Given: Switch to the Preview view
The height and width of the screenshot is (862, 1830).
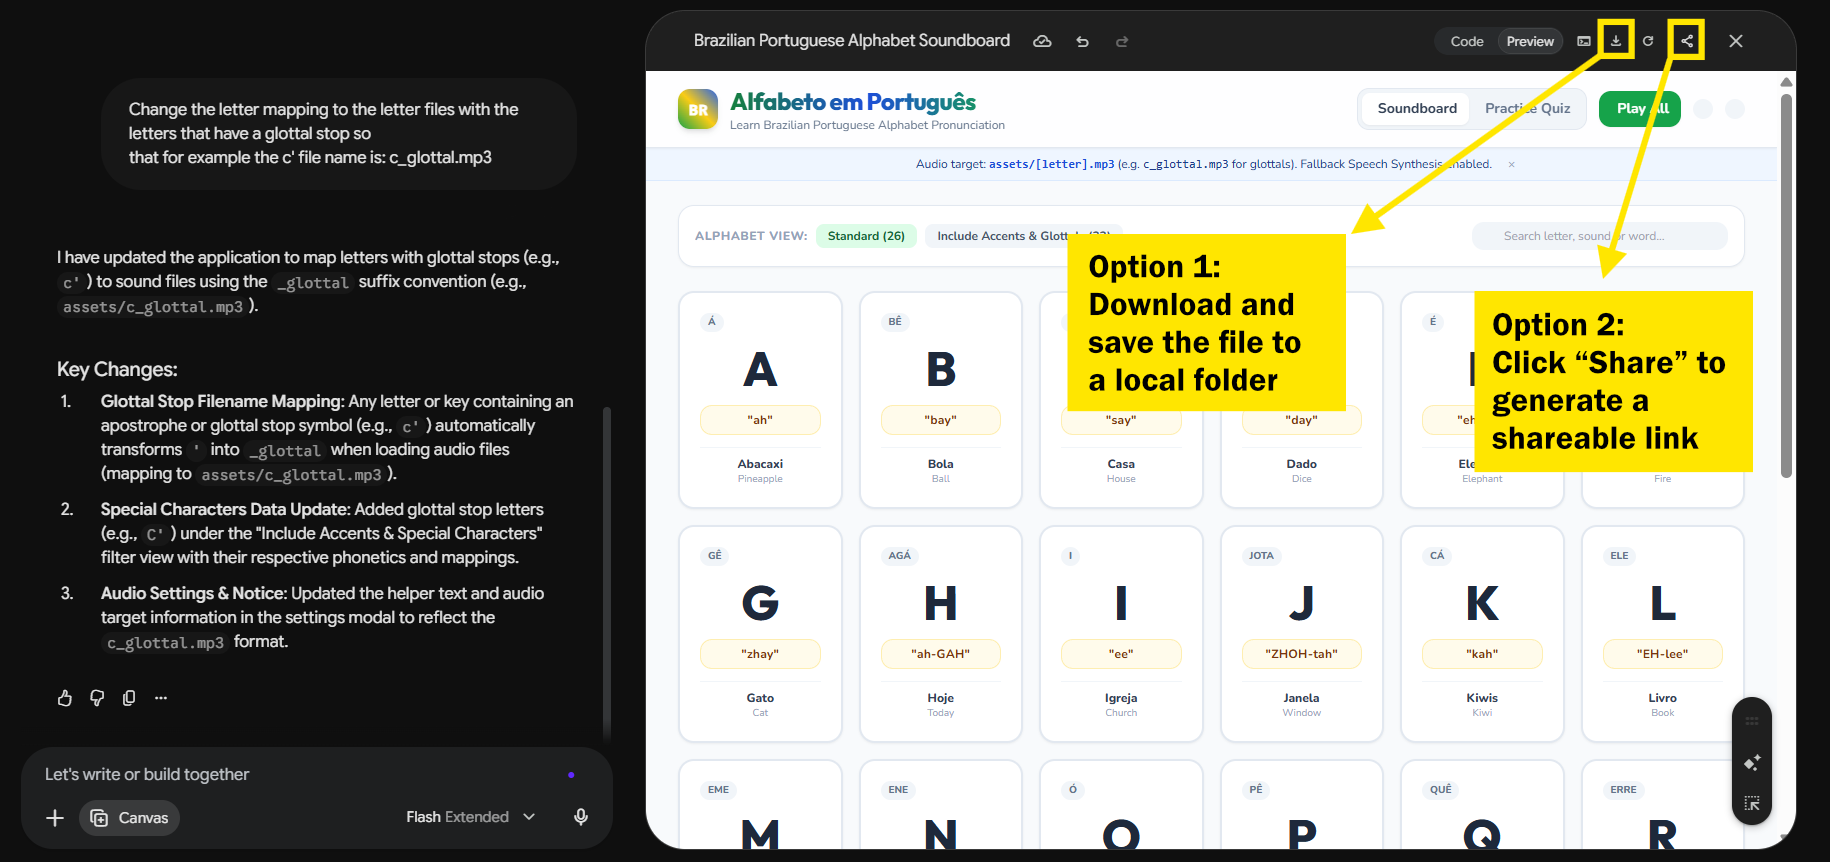Looking at the screenshot, I should point(1530,41).
